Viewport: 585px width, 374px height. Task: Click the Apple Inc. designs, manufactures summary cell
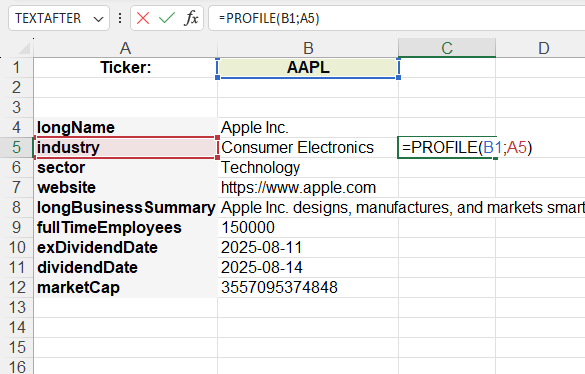tap(308, 207)
